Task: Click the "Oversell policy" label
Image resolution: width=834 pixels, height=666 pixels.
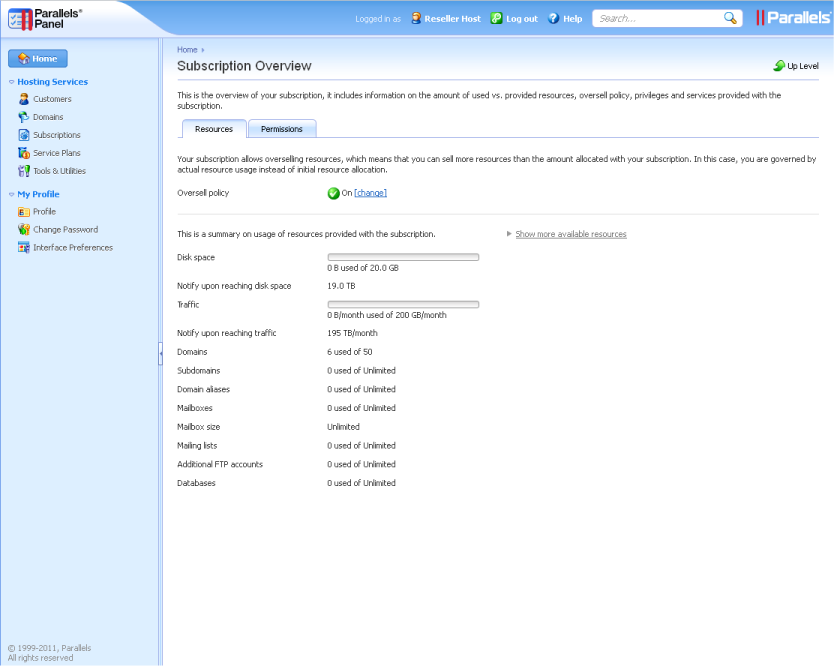Action: coord(203,193)
